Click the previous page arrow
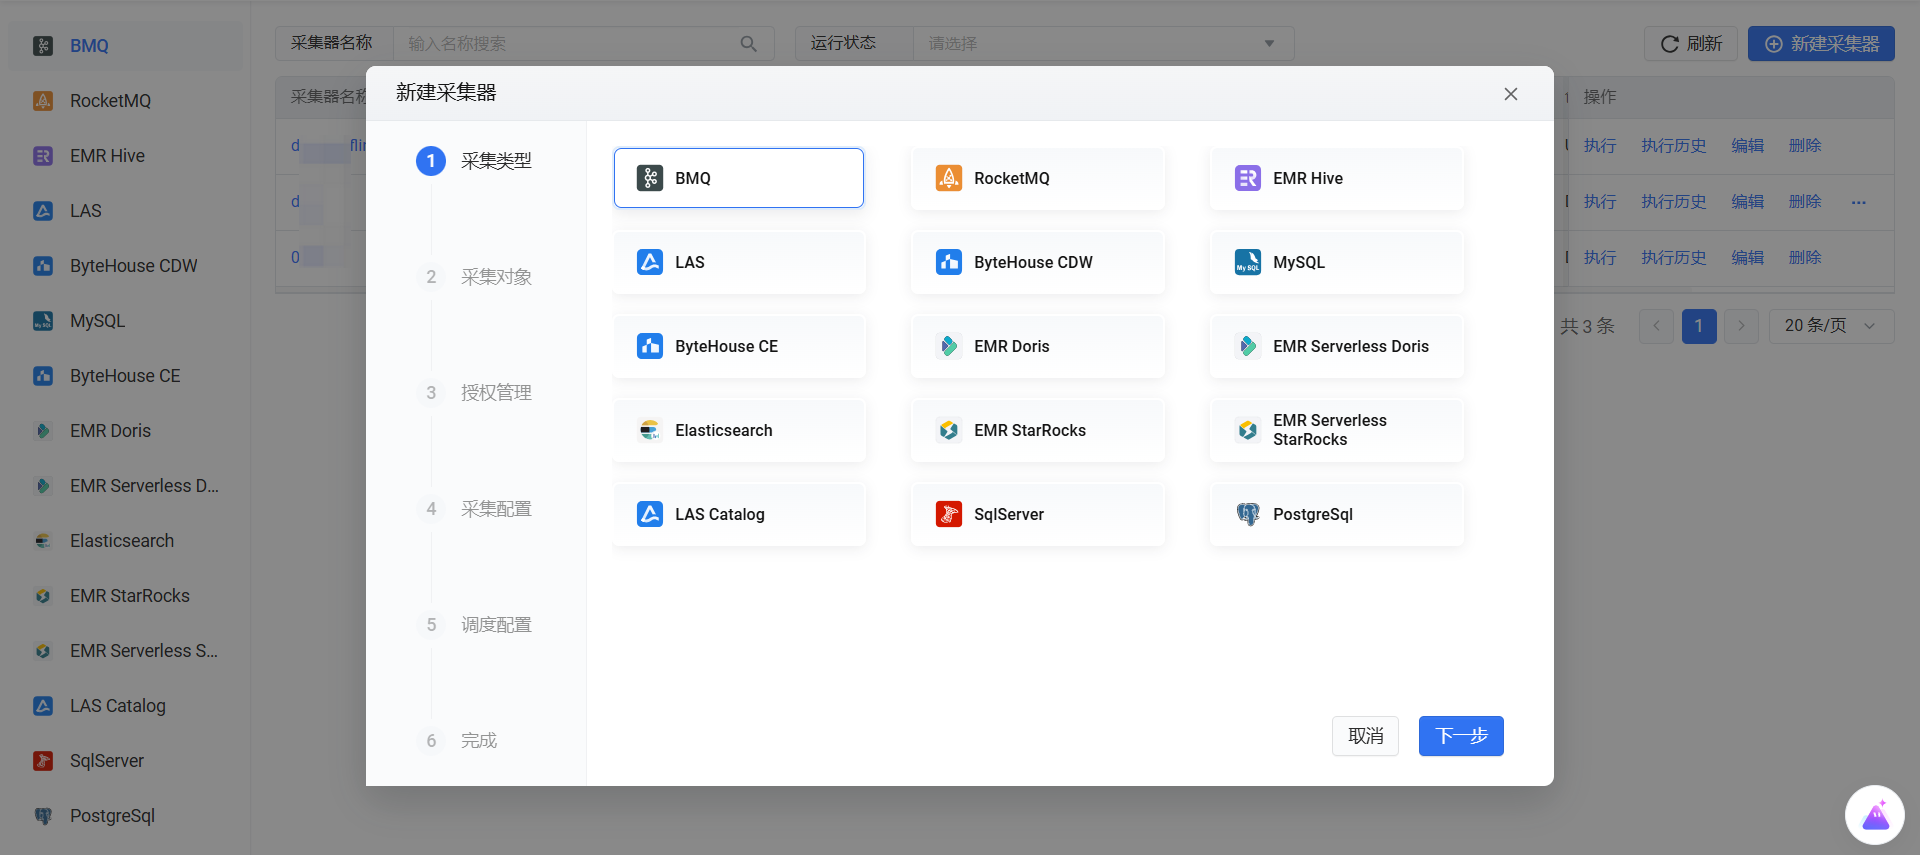 coord(1656,326)
